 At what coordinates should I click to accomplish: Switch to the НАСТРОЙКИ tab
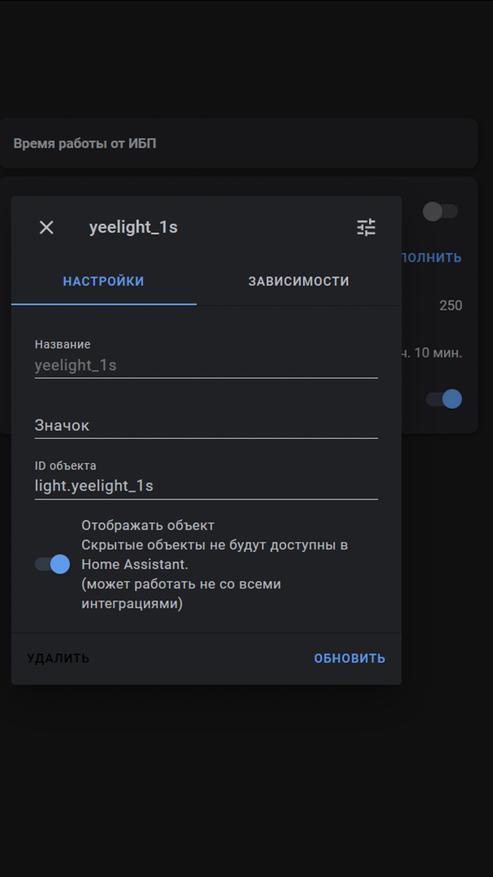(104, 281)
